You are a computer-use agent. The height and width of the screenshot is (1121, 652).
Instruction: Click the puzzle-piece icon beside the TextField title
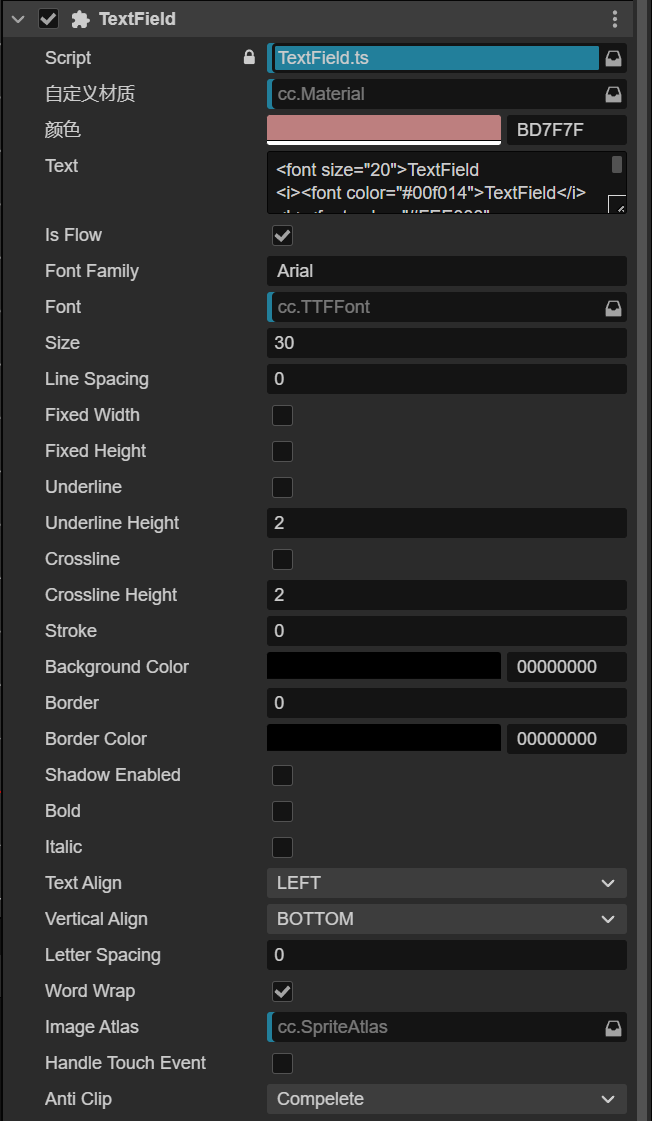(x=81, y=19)
